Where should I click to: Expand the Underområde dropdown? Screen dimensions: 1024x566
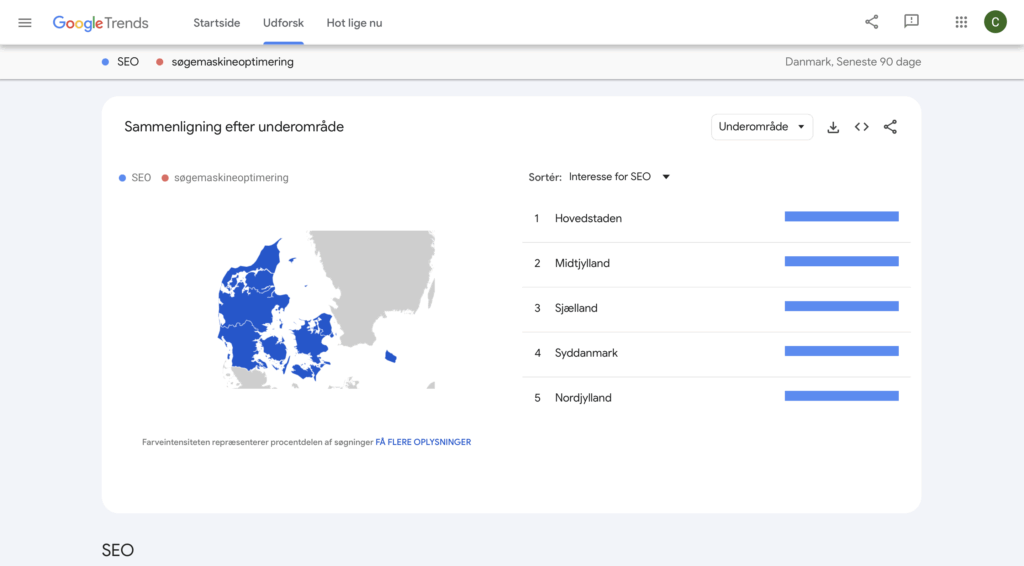[x=762, y=127]
